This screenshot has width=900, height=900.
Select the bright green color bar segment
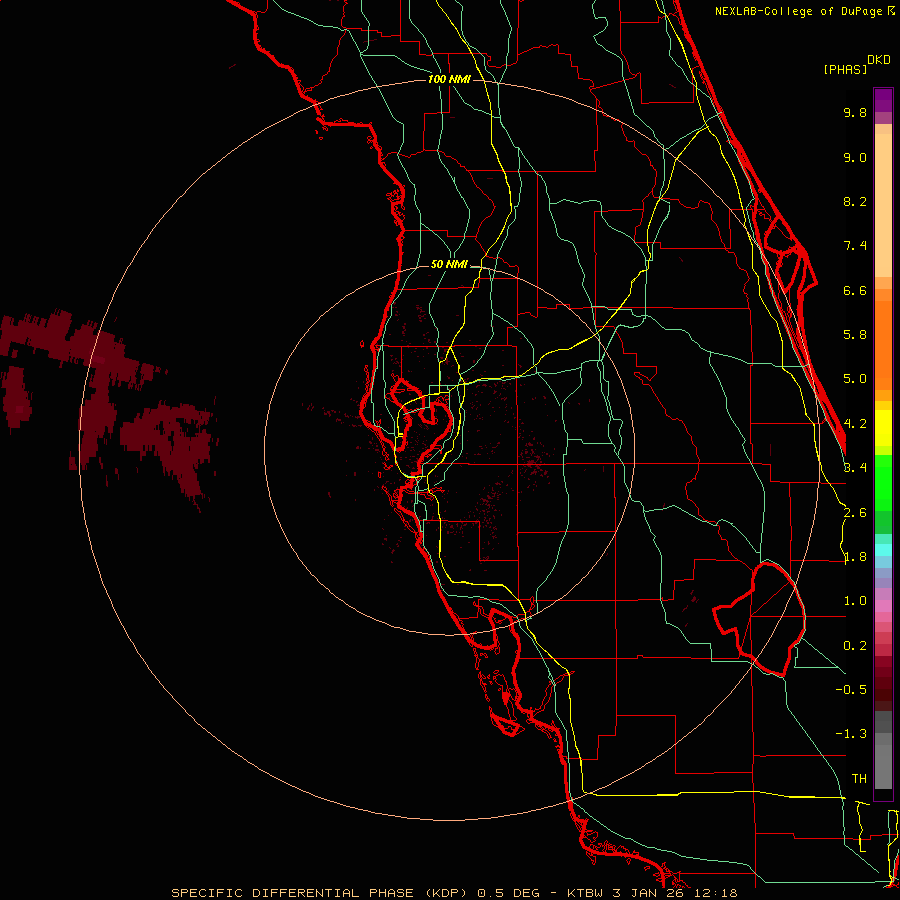coord(883,482)
